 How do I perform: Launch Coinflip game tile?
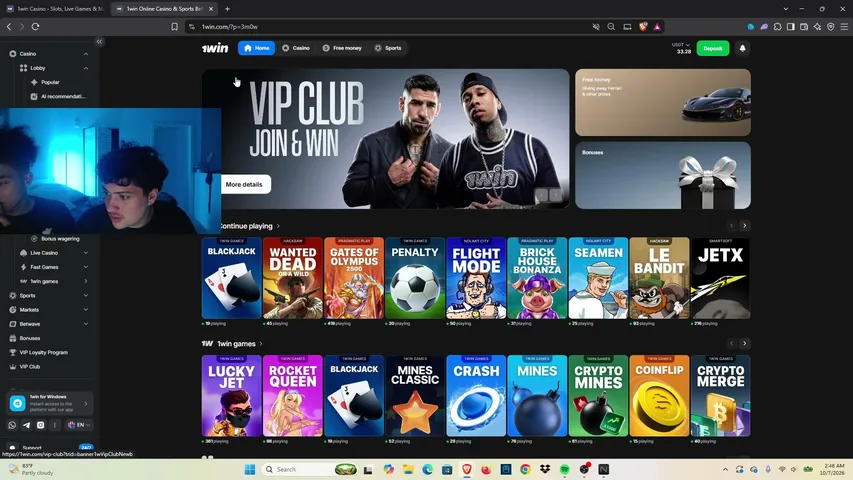[x=659, y=396]
